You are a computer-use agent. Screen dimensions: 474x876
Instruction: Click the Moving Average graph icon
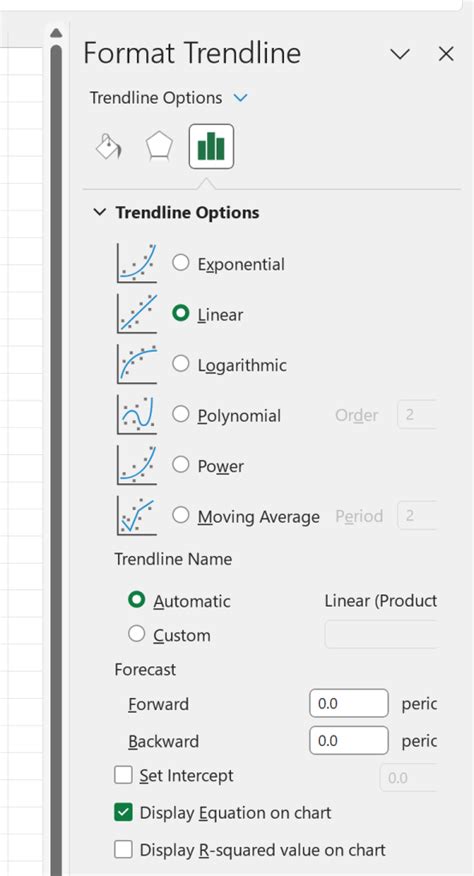tap(137, 516)
